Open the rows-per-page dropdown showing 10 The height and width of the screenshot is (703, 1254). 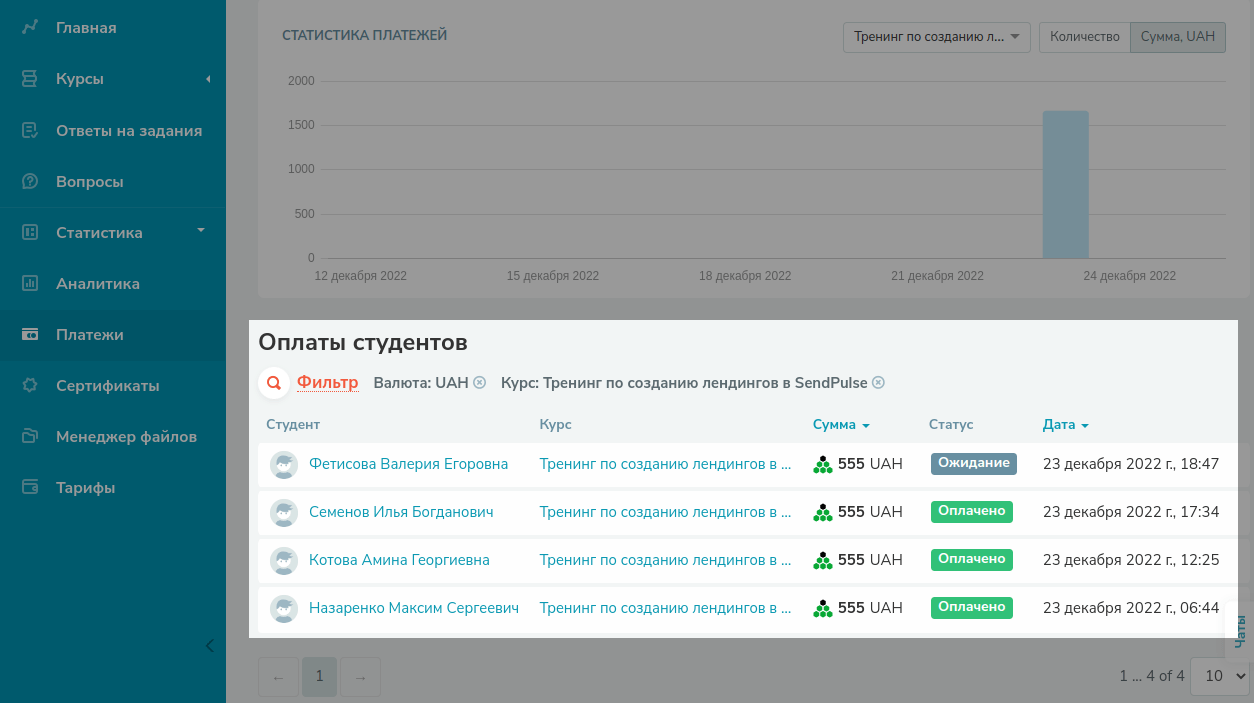point(1224,677)
